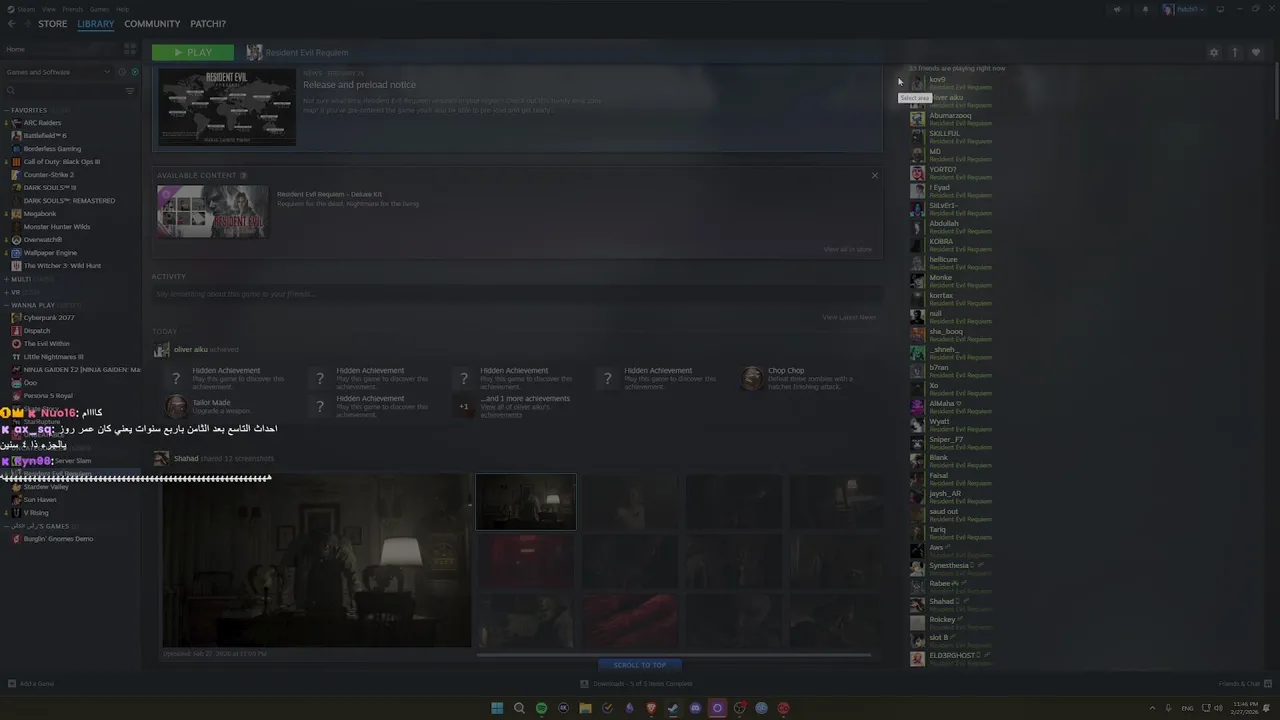Click the SCROLL TO TOP button
This screenshot has height=720, width=1280.
pyautogui.click(x=640, y=665)
